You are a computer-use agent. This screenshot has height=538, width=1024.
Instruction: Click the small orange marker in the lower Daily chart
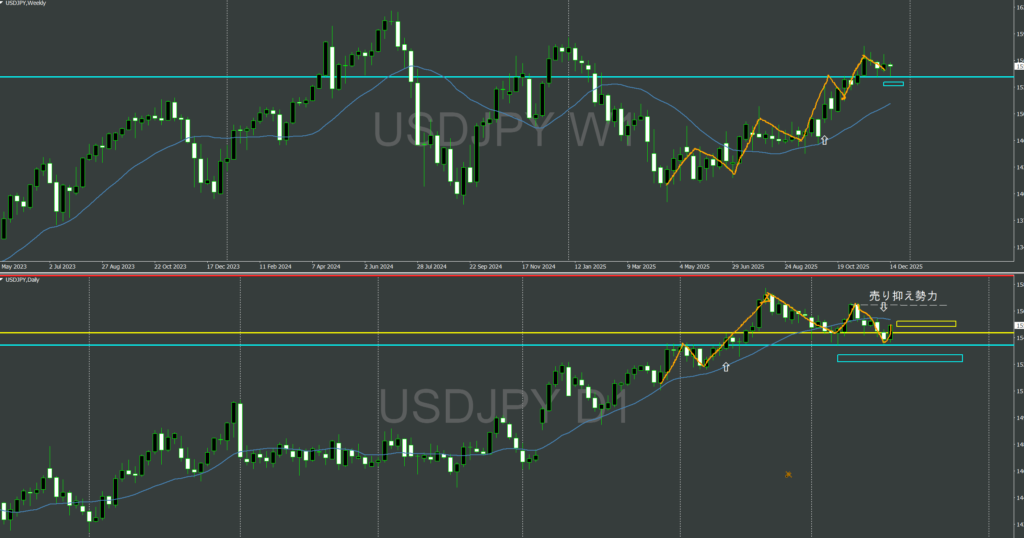pos(789,474)
